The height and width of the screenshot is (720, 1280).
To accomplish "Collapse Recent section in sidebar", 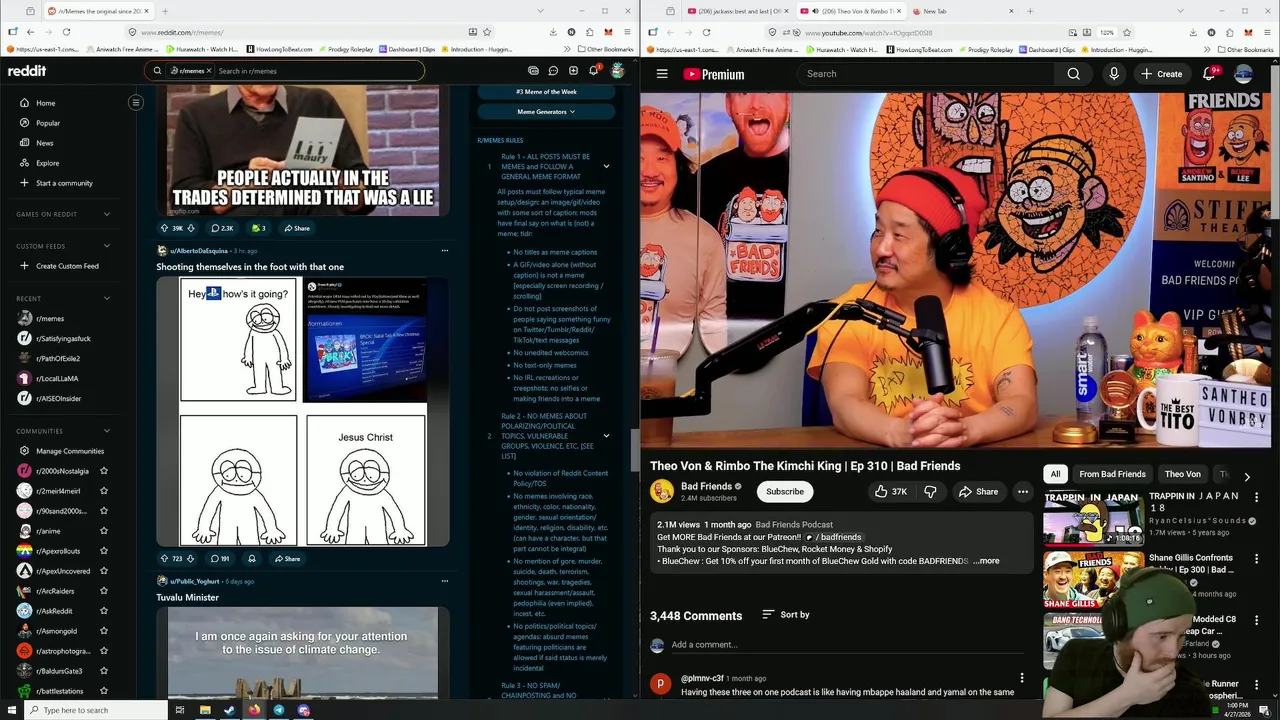I will 107,298.
